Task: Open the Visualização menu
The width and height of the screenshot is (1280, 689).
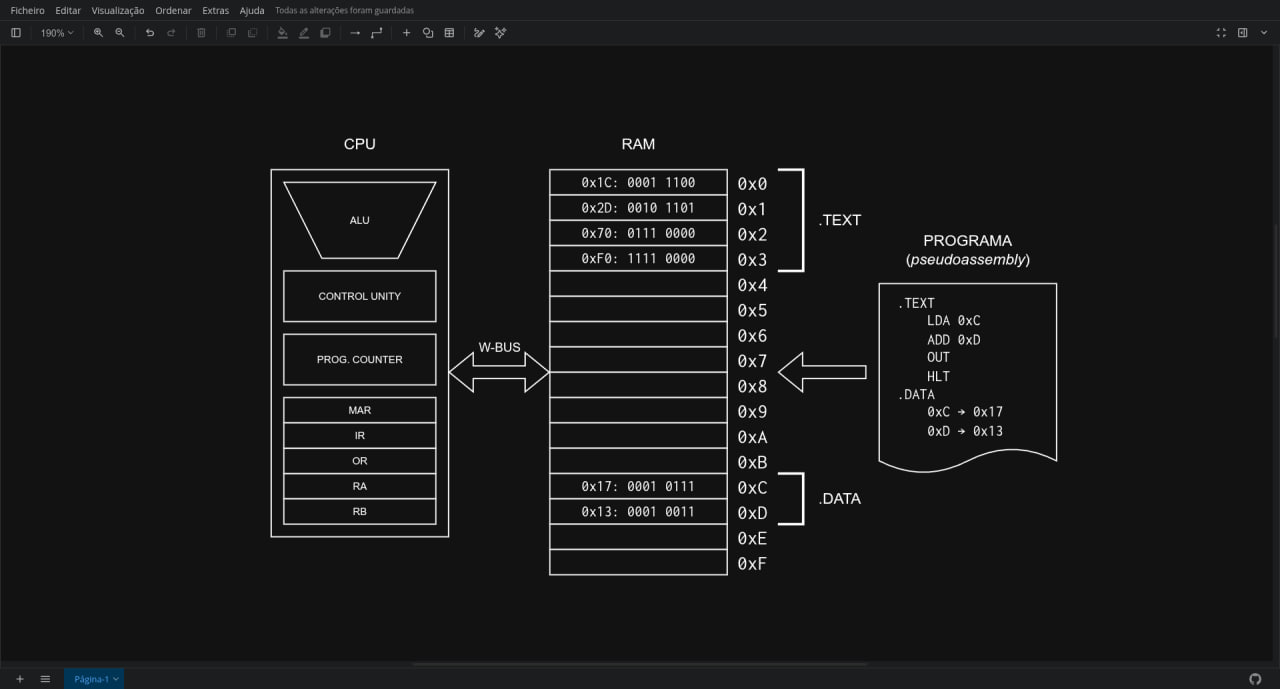Action: click(x=118, y=10)
